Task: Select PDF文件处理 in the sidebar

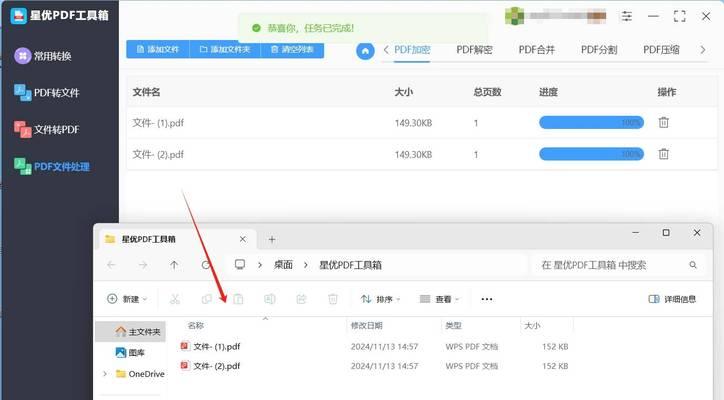Action: pos(52,166)
